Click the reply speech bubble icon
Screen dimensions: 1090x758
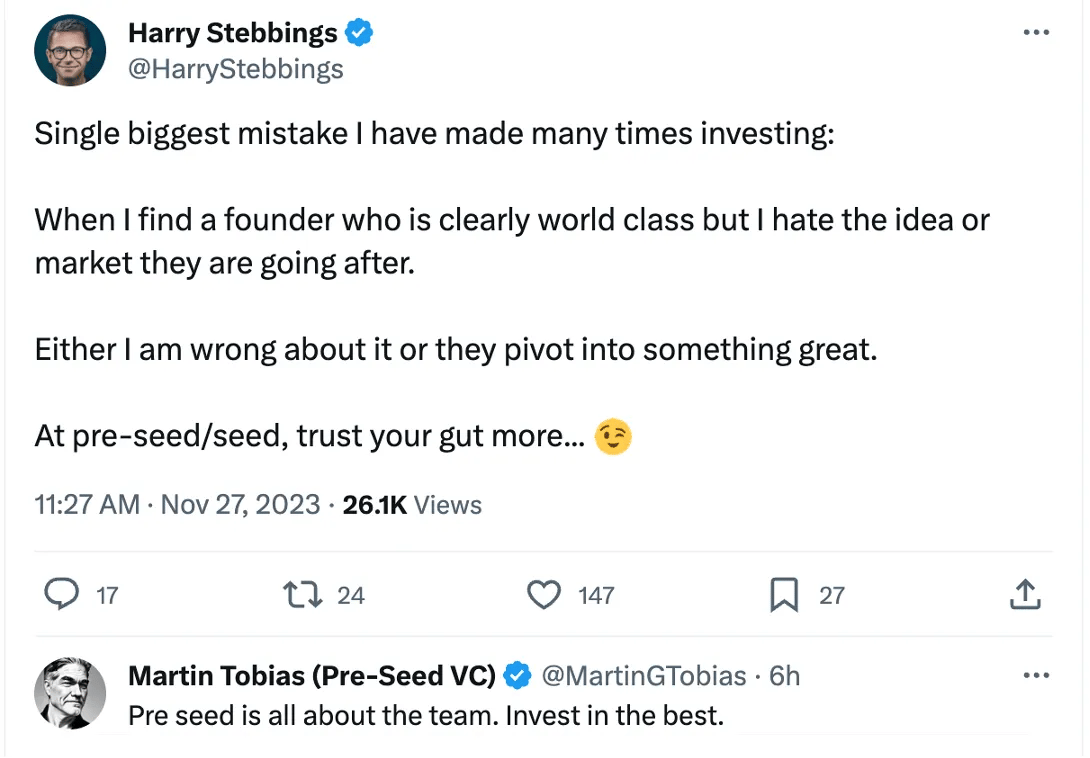tap(62, 595)
